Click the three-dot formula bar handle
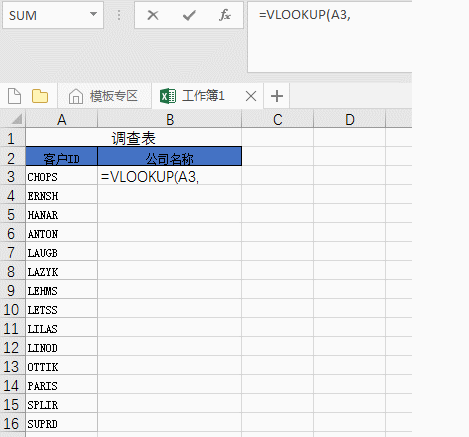Viewport: 469px width, 437px height. pos(119,15)
